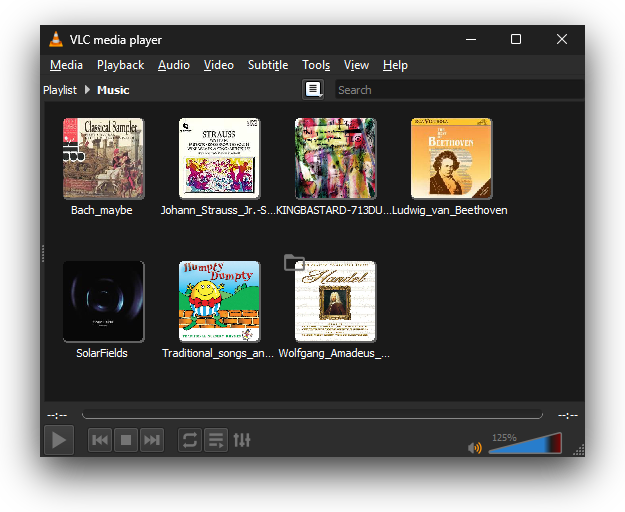Select the Handel album cover thumbnail

pos(335,301)
